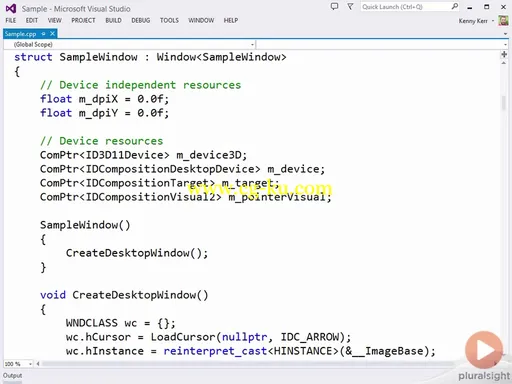The width and height of the screenshot is (512, 384).
Task: Click on IDCompositionTarget type name
Action: [x=147, y=183]
